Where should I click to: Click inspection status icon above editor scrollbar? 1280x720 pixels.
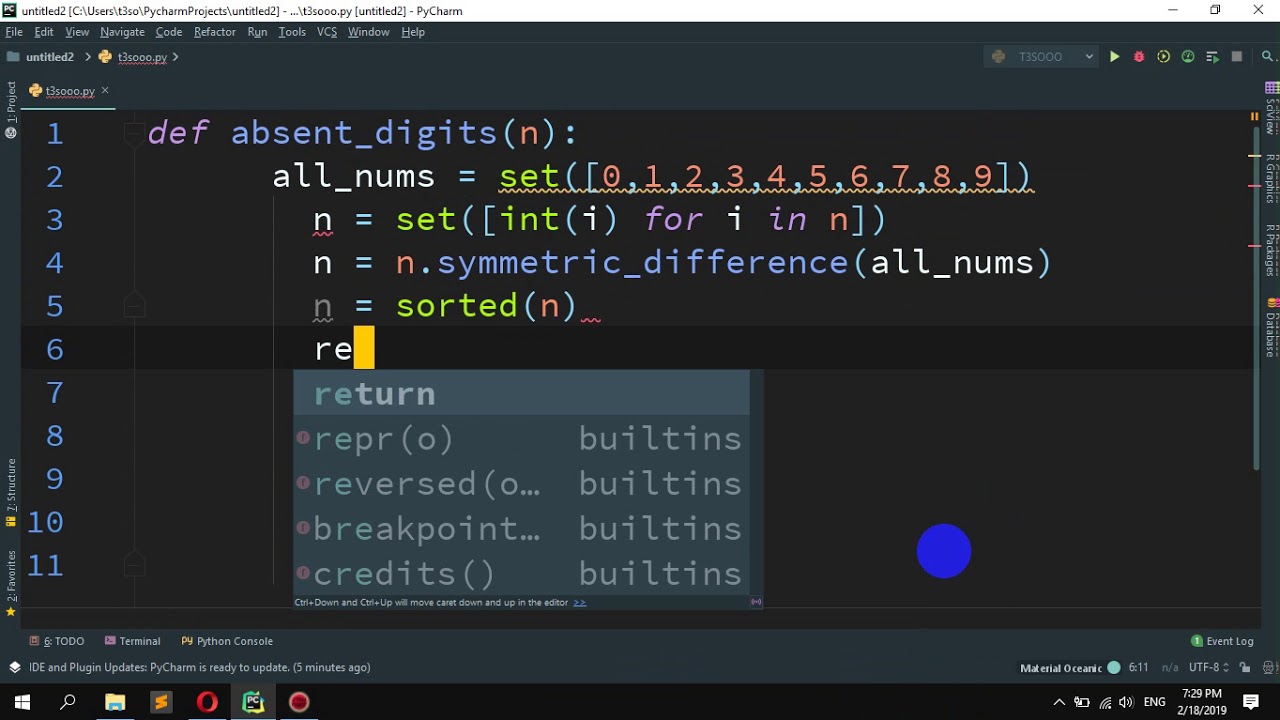(1255, 116)
